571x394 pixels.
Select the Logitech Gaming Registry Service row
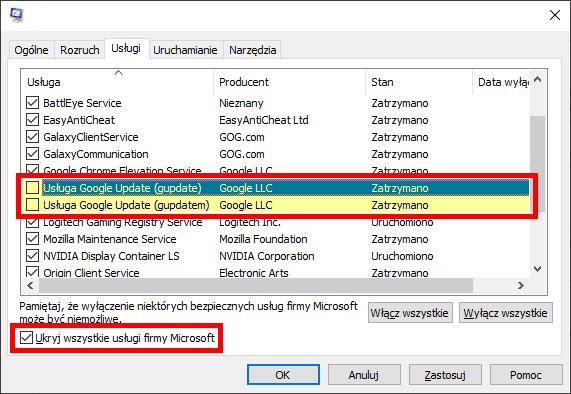277,222
